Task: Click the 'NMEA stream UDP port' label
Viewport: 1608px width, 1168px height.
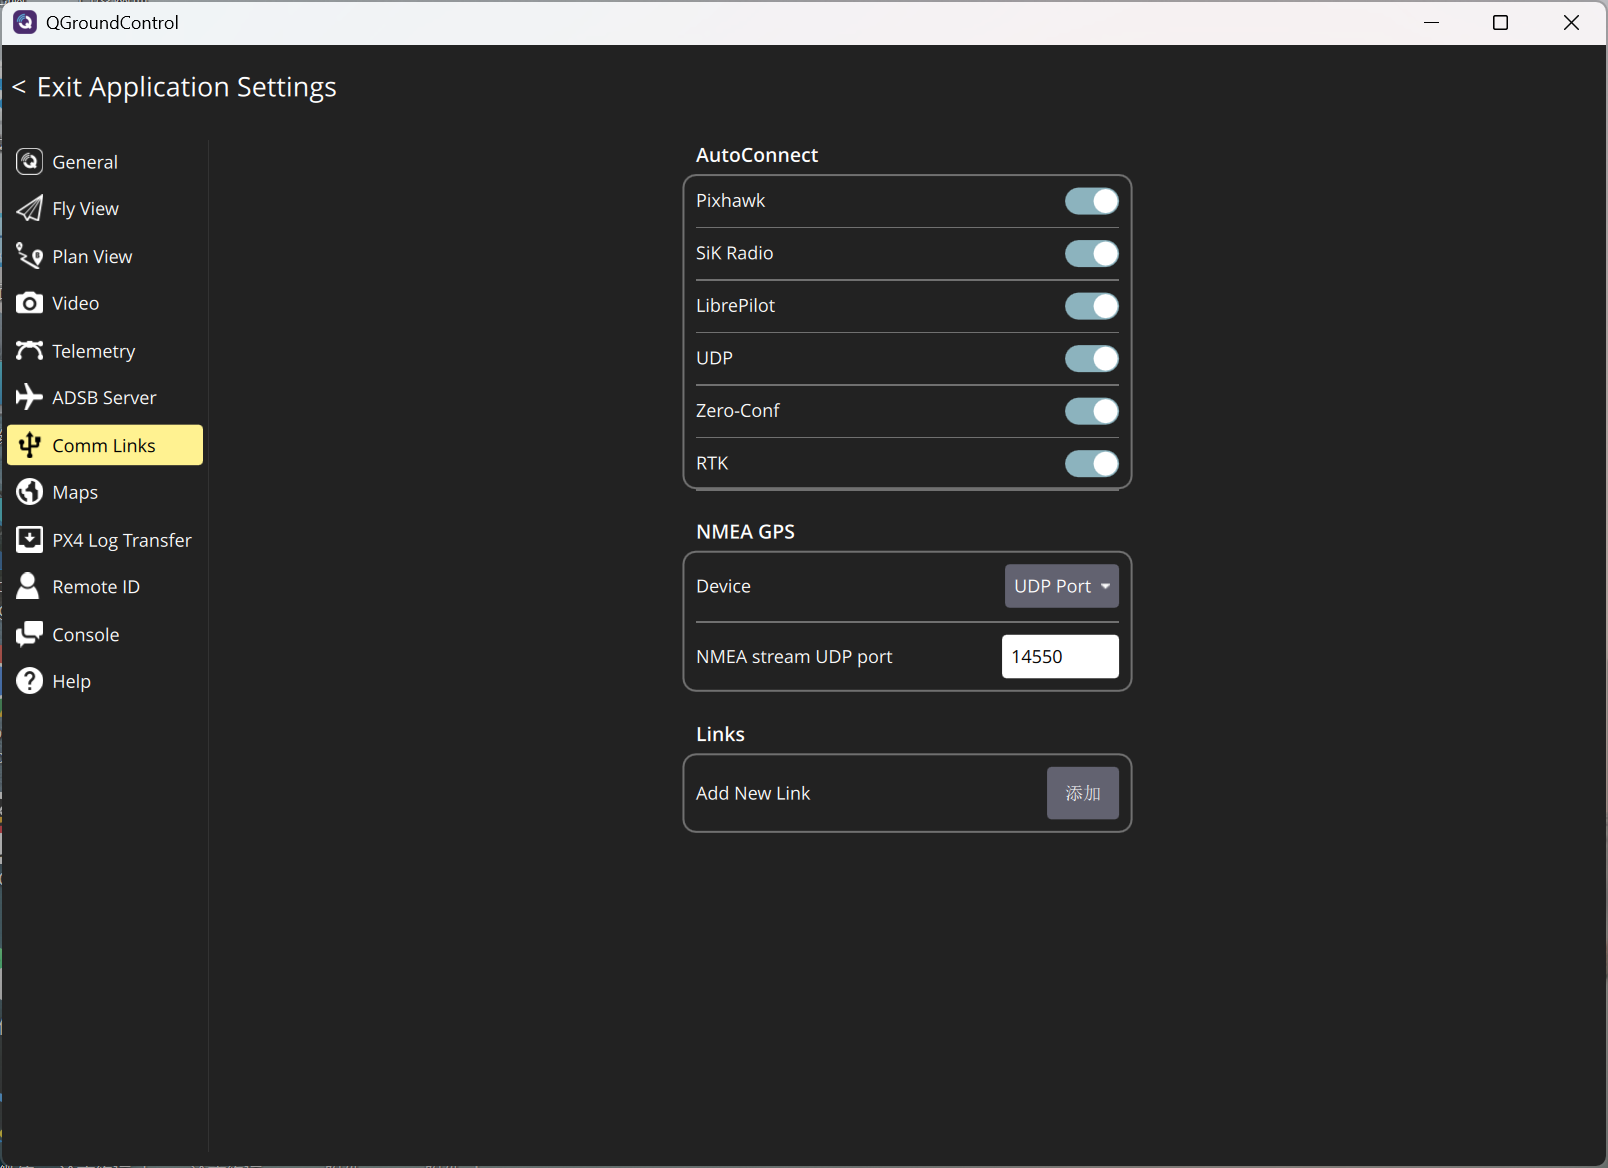Action: pos(794,657)
